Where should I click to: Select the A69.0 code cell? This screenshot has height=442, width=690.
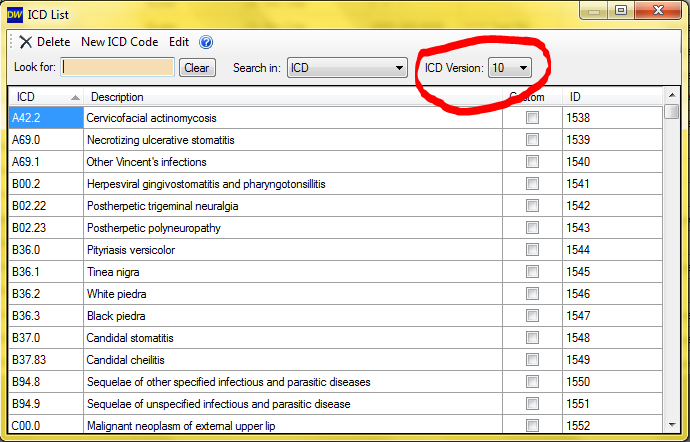point(46,140)
